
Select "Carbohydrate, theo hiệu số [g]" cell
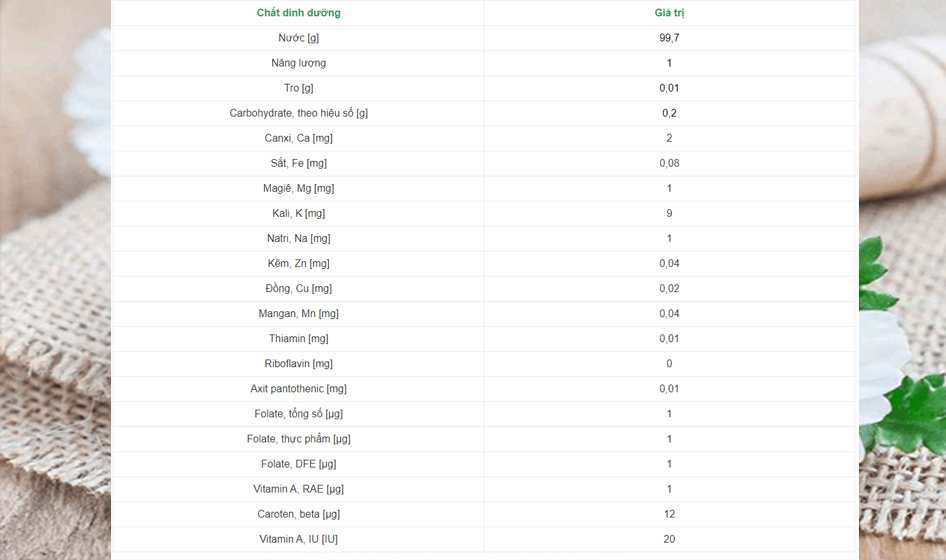coord(298,113)
